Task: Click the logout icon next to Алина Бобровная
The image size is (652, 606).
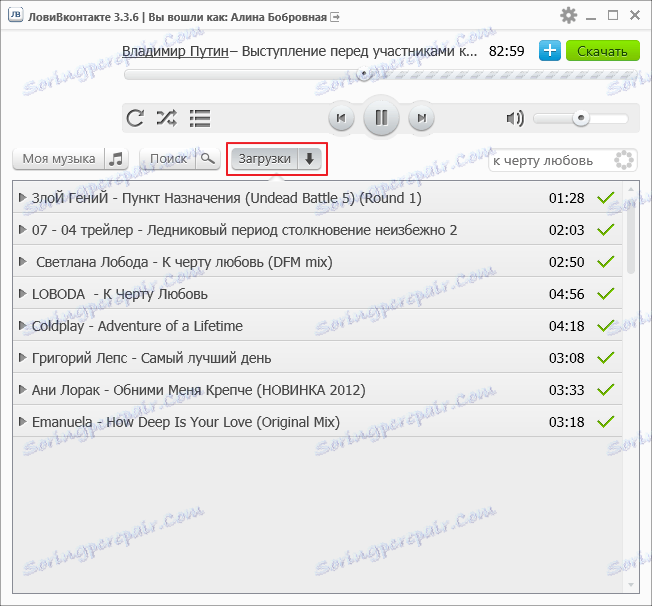Action: (x=335, y=17)
